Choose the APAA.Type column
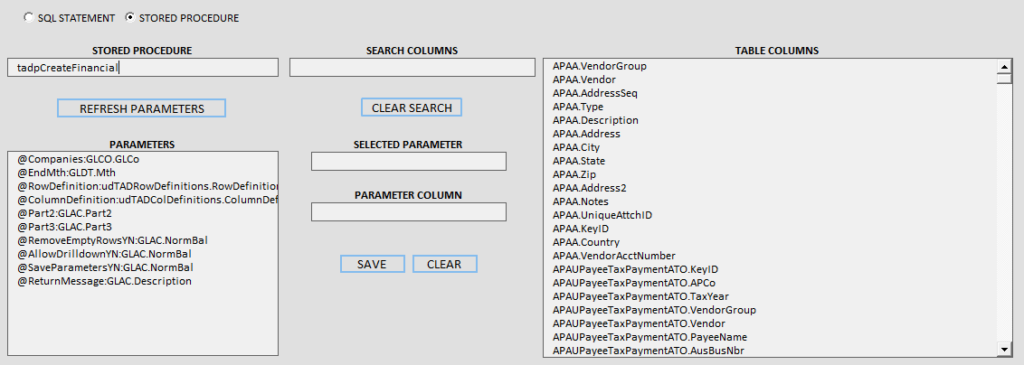Screen dimensions: 1024x365 (x=771, y=107)
